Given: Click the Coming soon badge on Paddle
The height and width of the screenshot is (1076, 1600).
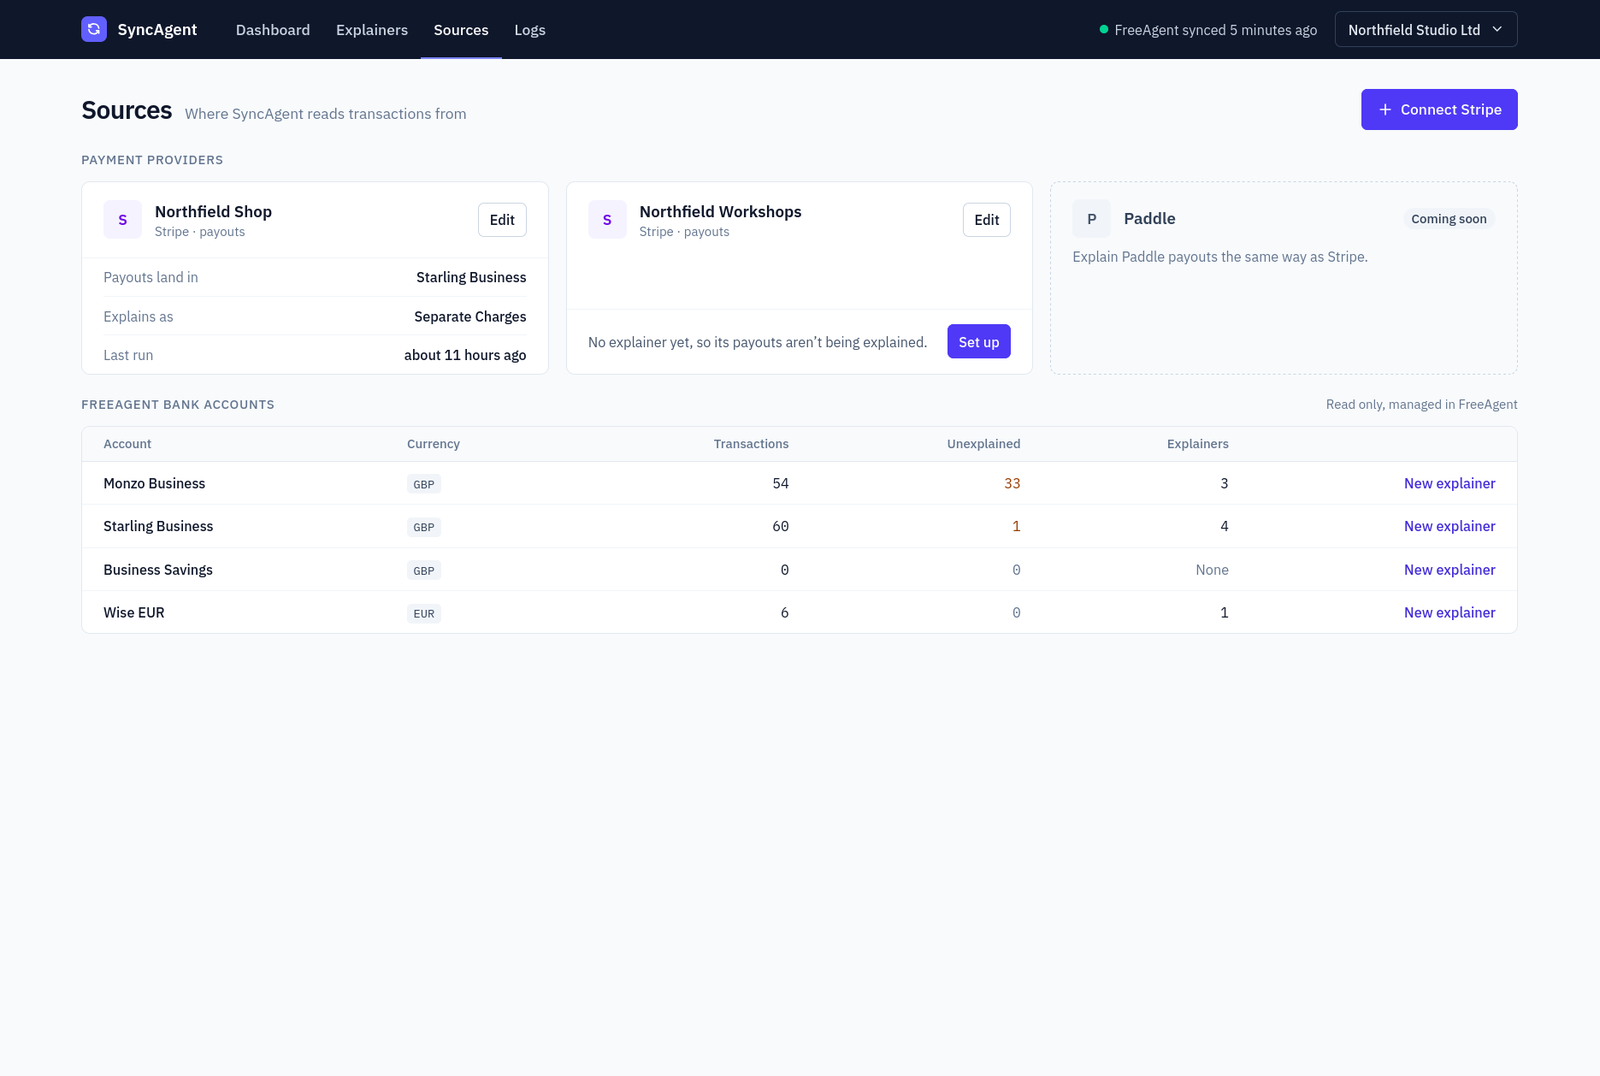Looking at the screenshot, I should pyautogui.click(x=1449, y=219).
